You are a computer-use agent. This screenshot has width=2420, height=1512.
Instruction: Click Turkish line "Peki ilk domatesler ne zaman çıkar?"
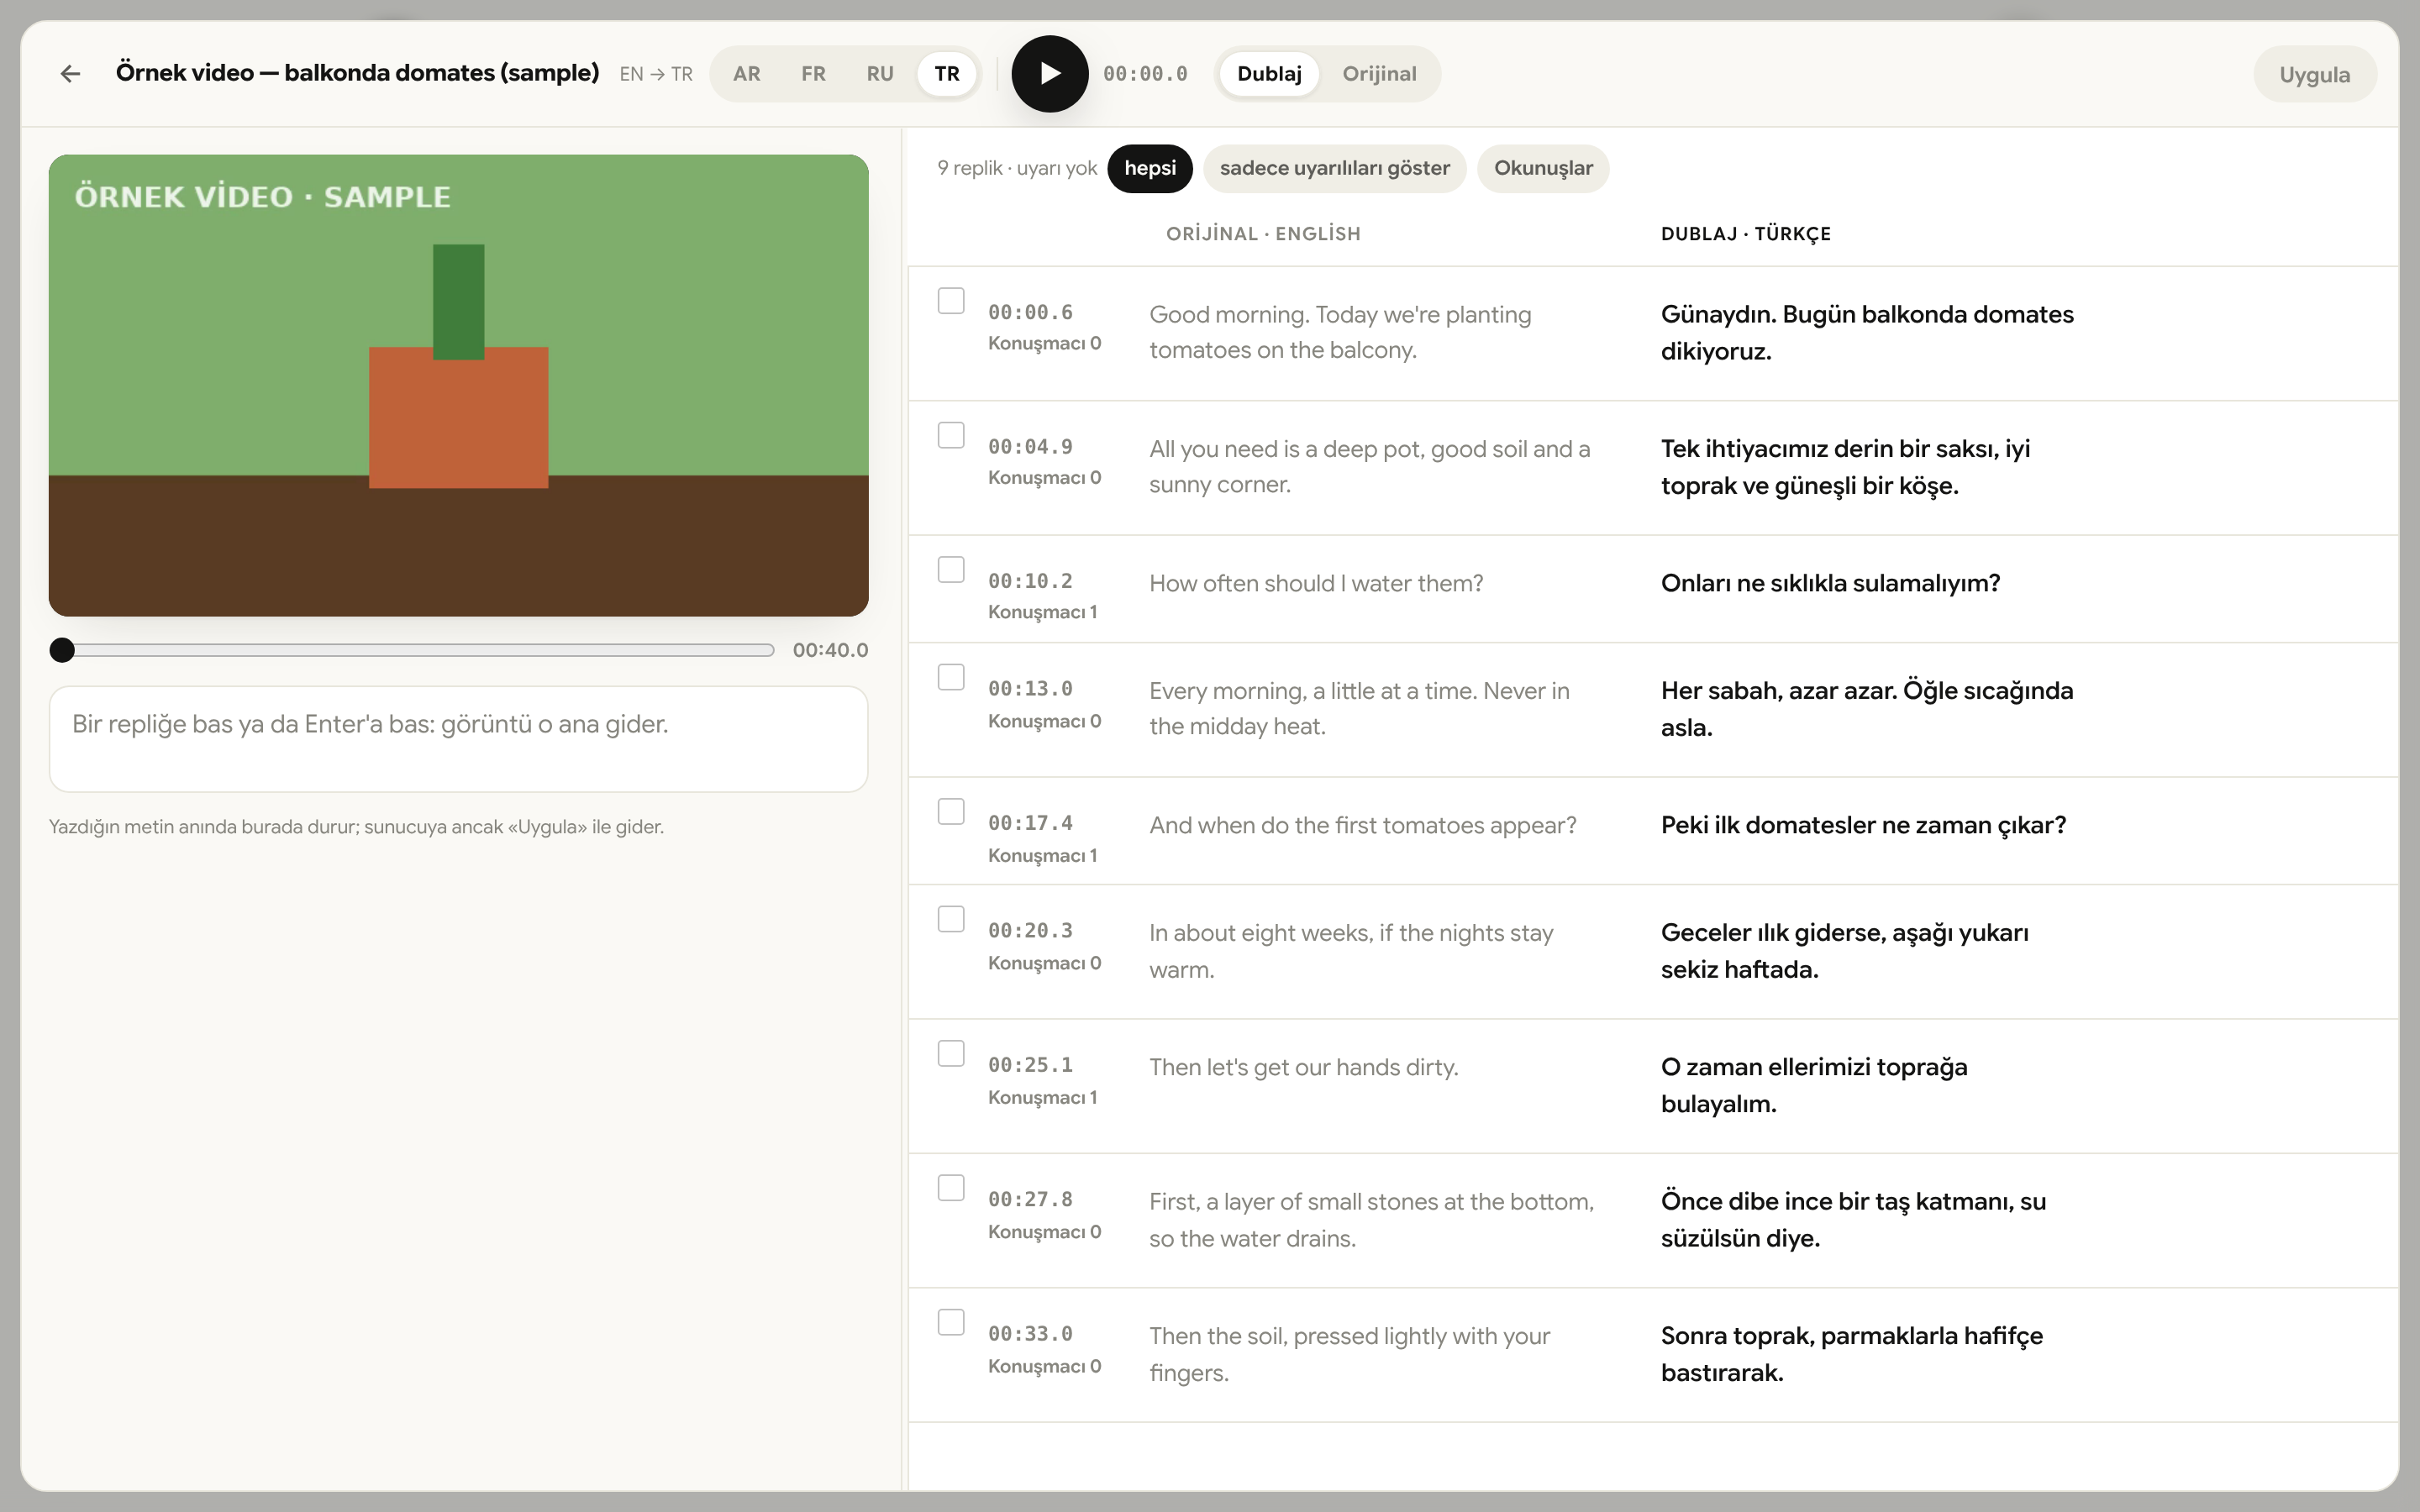pyautogui.click(x=1863, y=825)
